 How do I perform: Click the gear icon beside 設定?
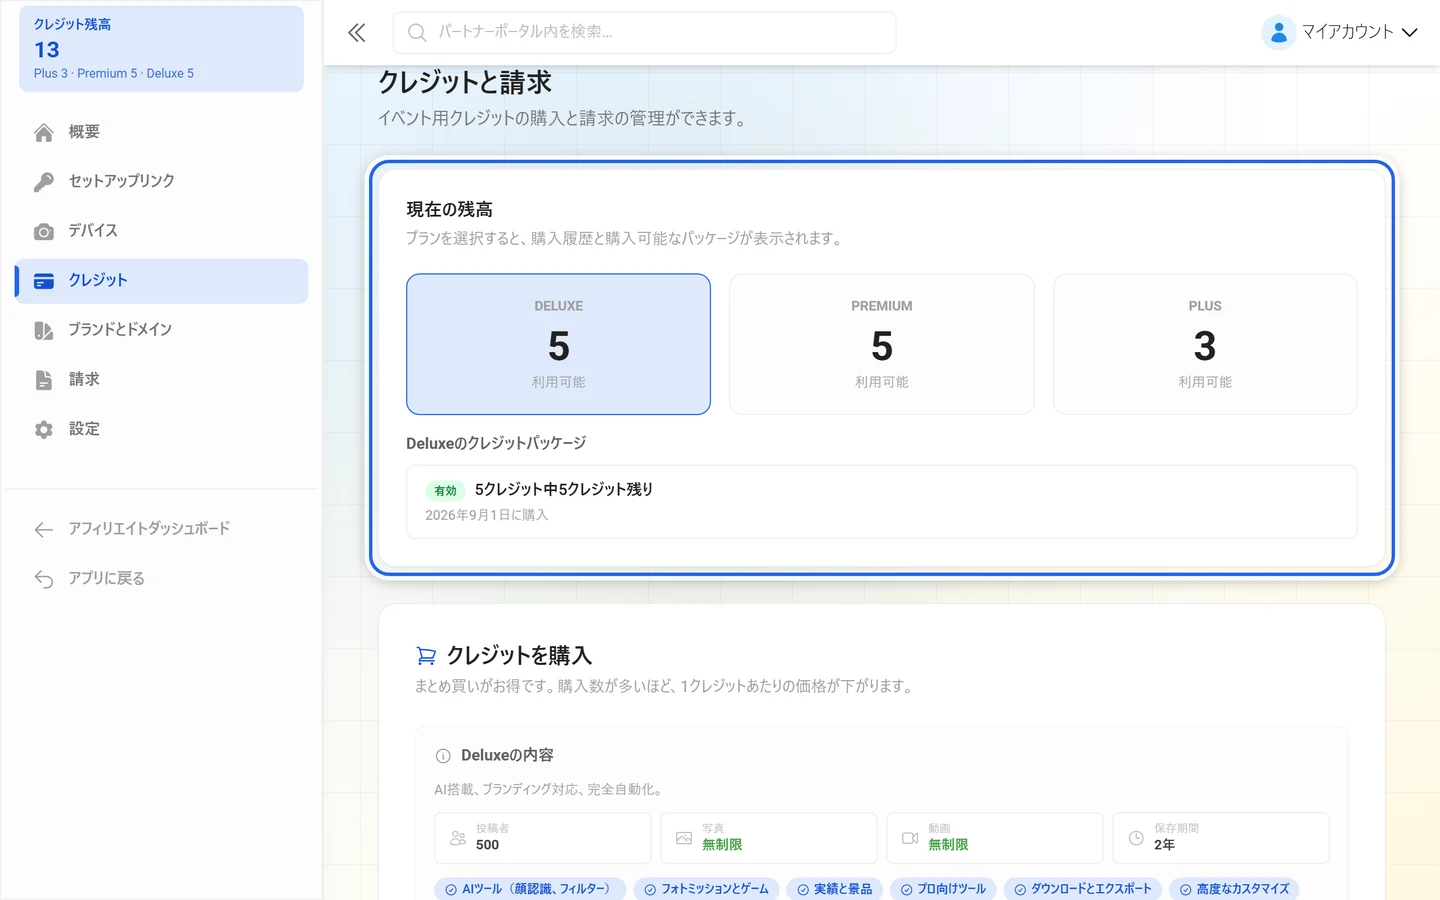pos(43,430)
